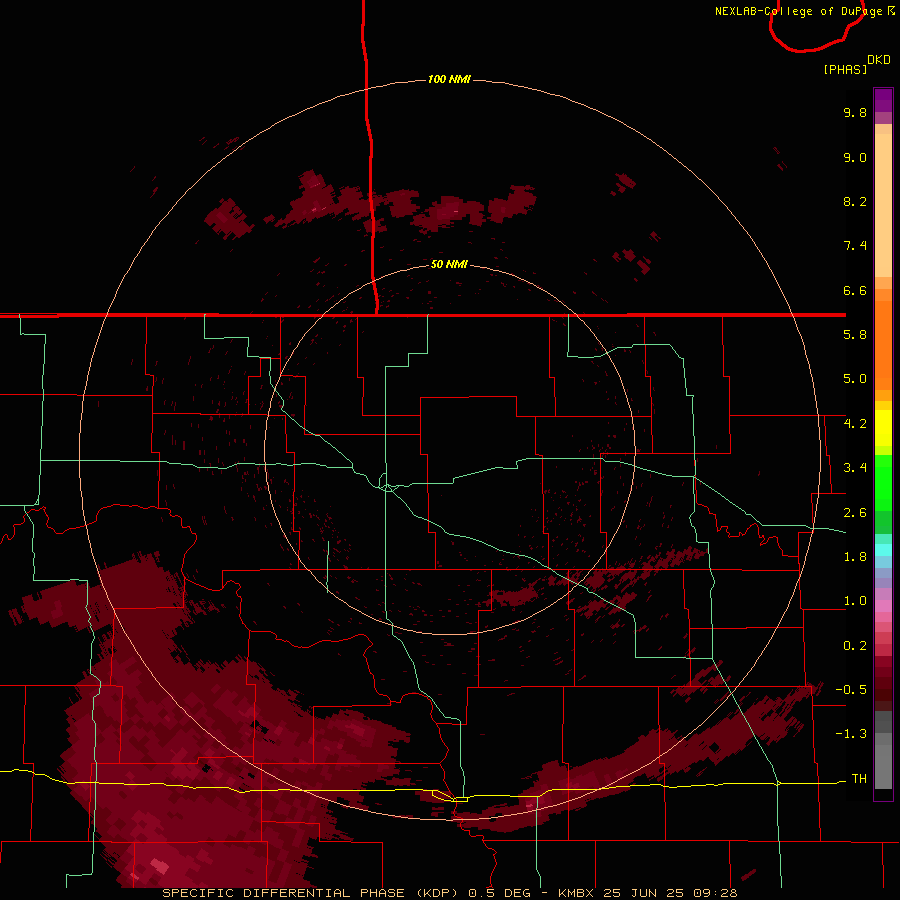Click the 2.6 legend value
The width and height of the screenshot is (900, 900).
(855, 513)
